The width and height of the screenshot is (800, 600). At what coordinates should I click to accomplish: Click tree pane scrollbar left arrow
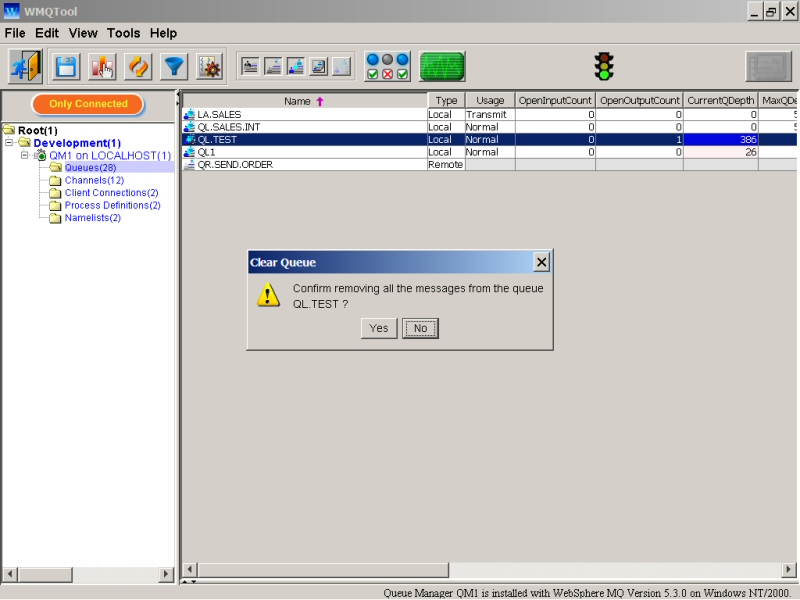[10, 574]
